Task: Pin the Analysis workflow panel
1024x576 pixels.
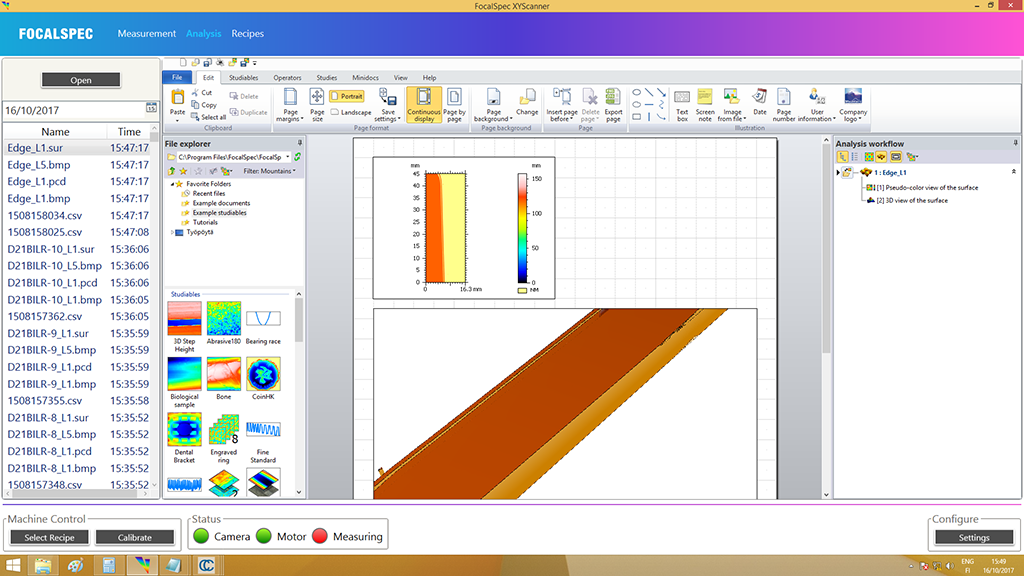Action: coord(1016,143)
